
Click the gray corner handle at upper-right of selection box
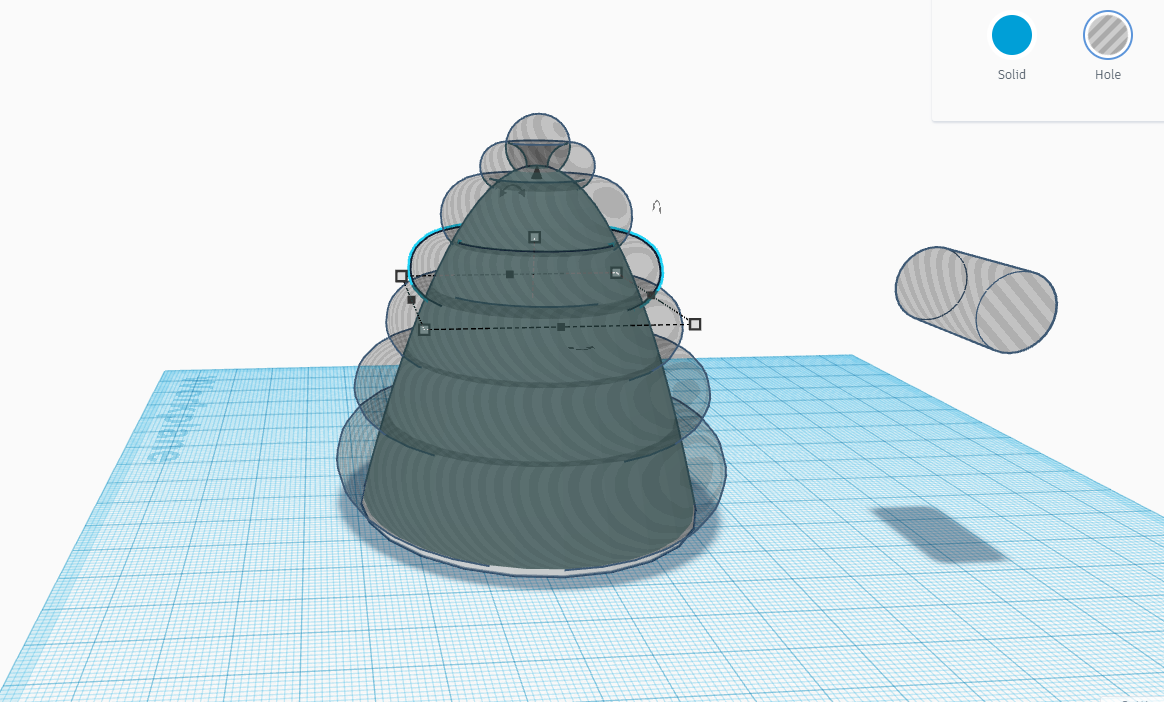tap(615, 273)
